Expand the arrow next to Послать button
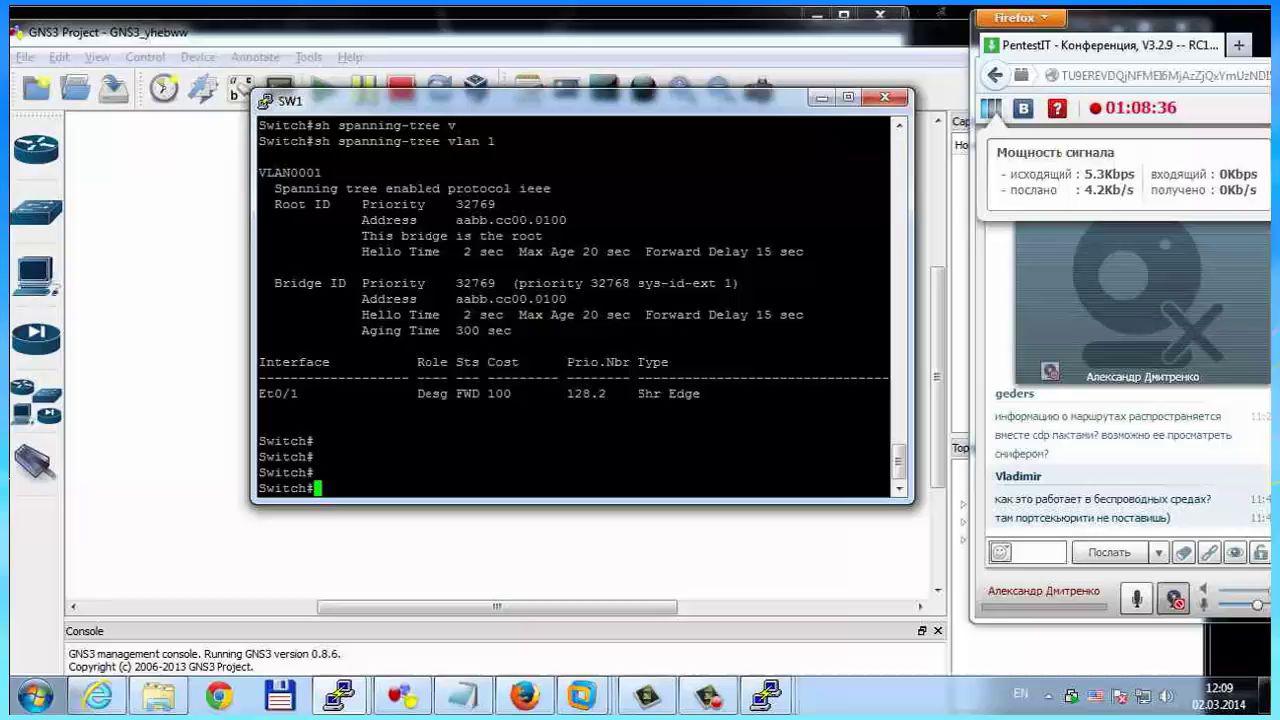Viewport: 1280px width, 720px height. coord(1158,552)
